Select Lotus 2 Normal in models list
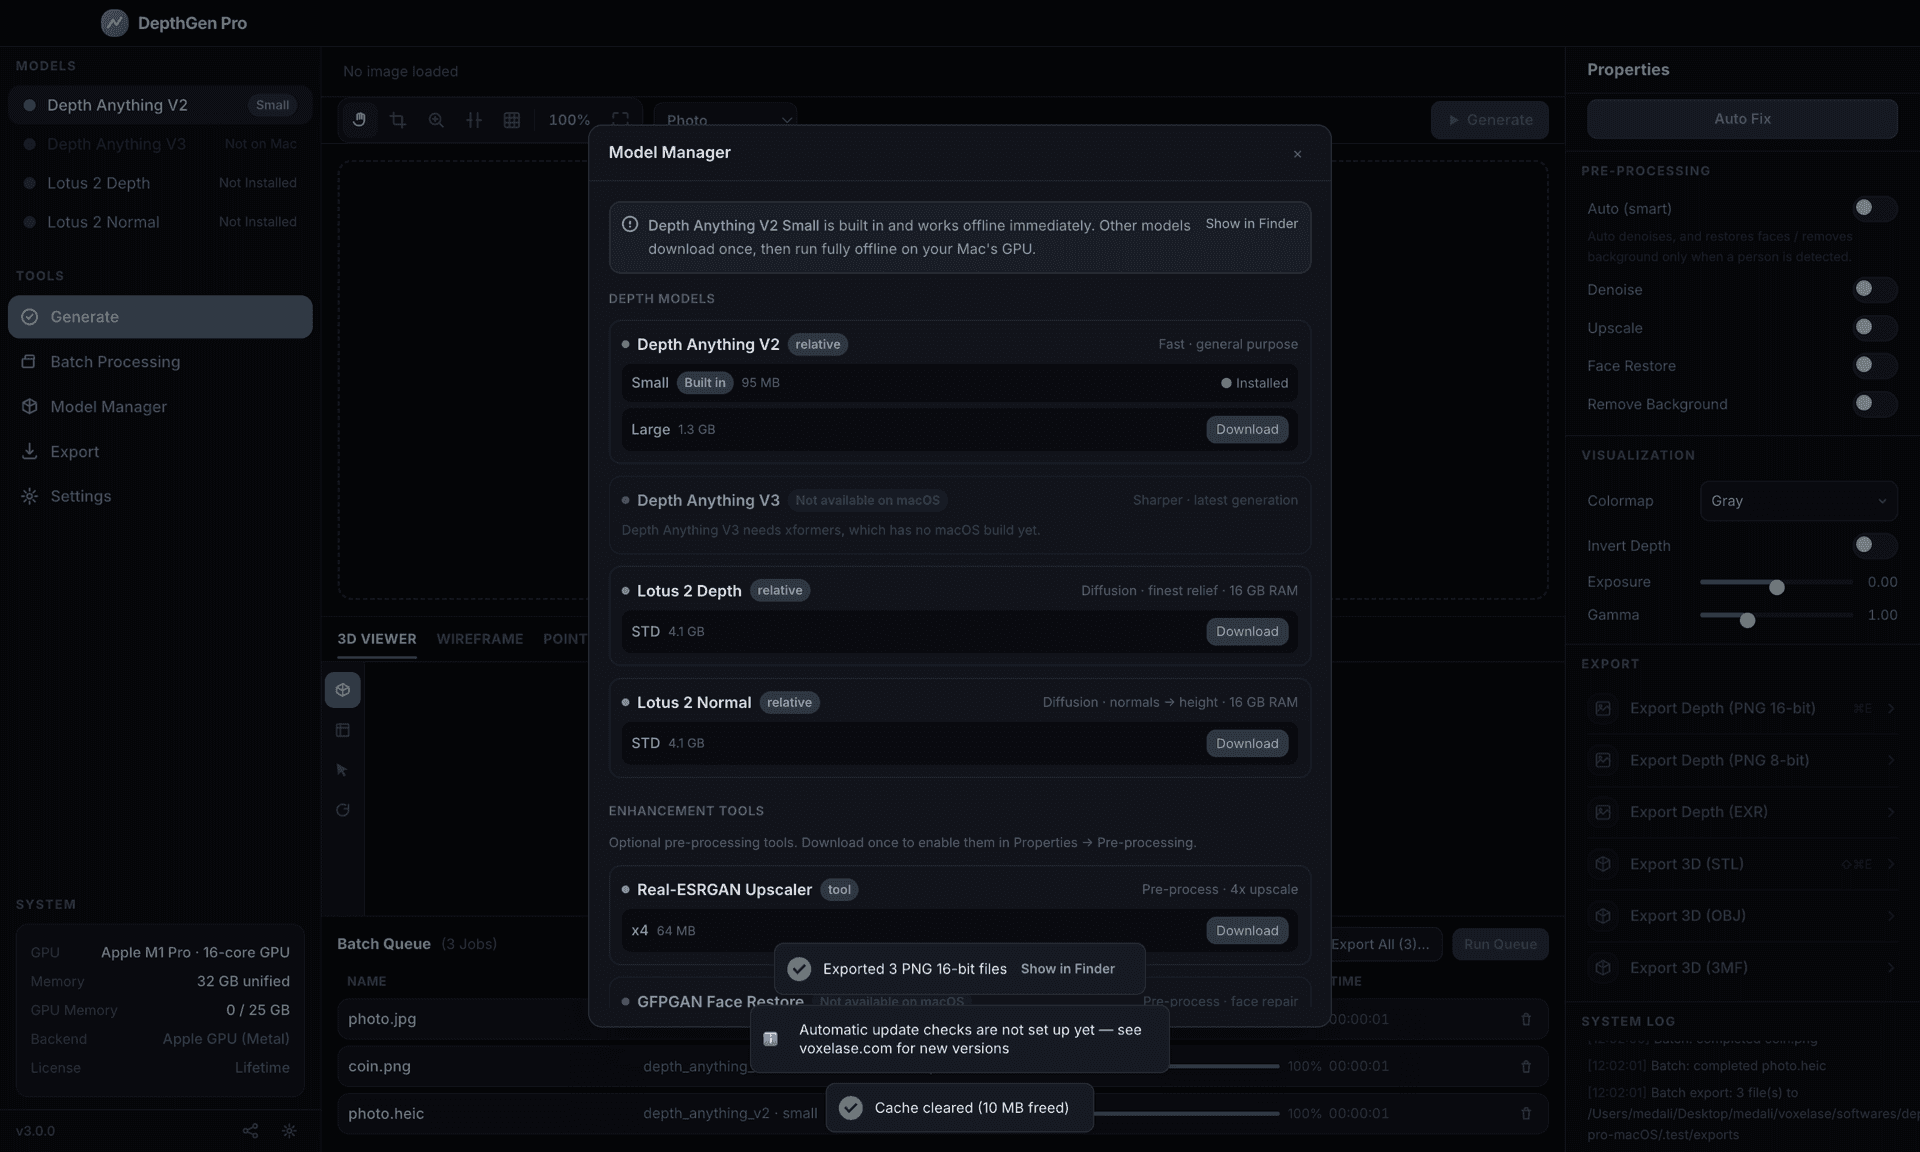The height and width of the screenshot is (1152, 1920). [x=160, y=222]
